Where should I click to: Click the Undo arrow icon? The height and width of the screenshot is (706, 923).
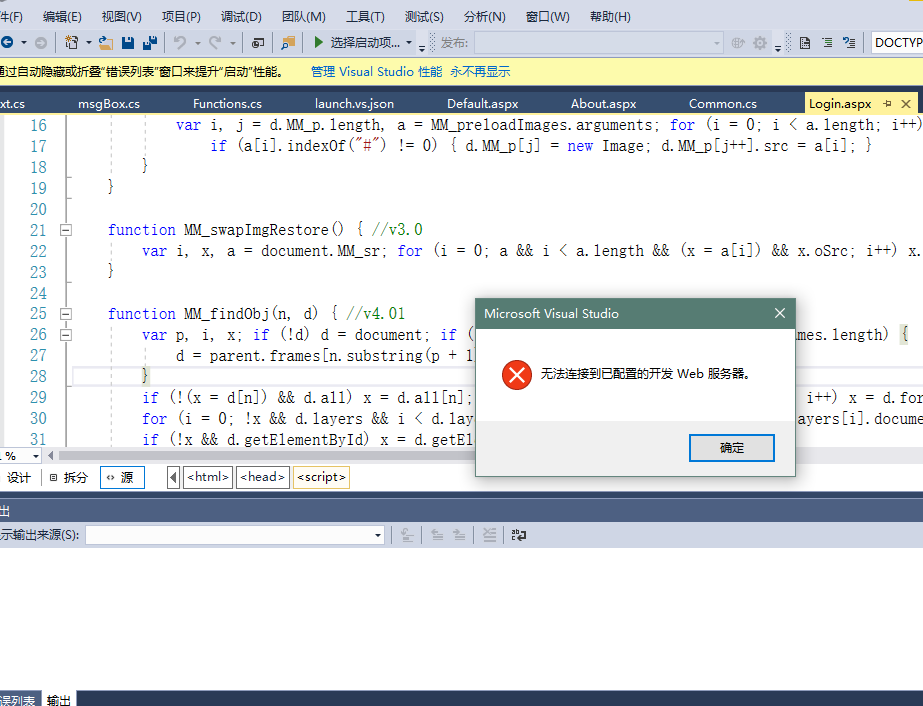(180, 42)
